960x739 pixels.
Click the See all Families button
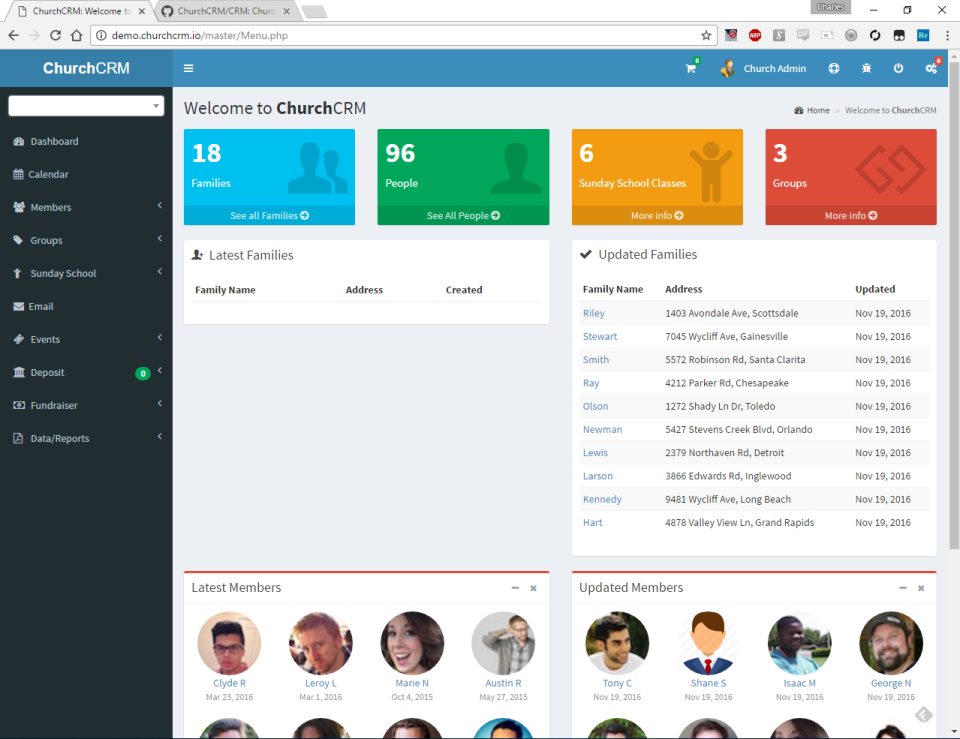click(269, 215)
